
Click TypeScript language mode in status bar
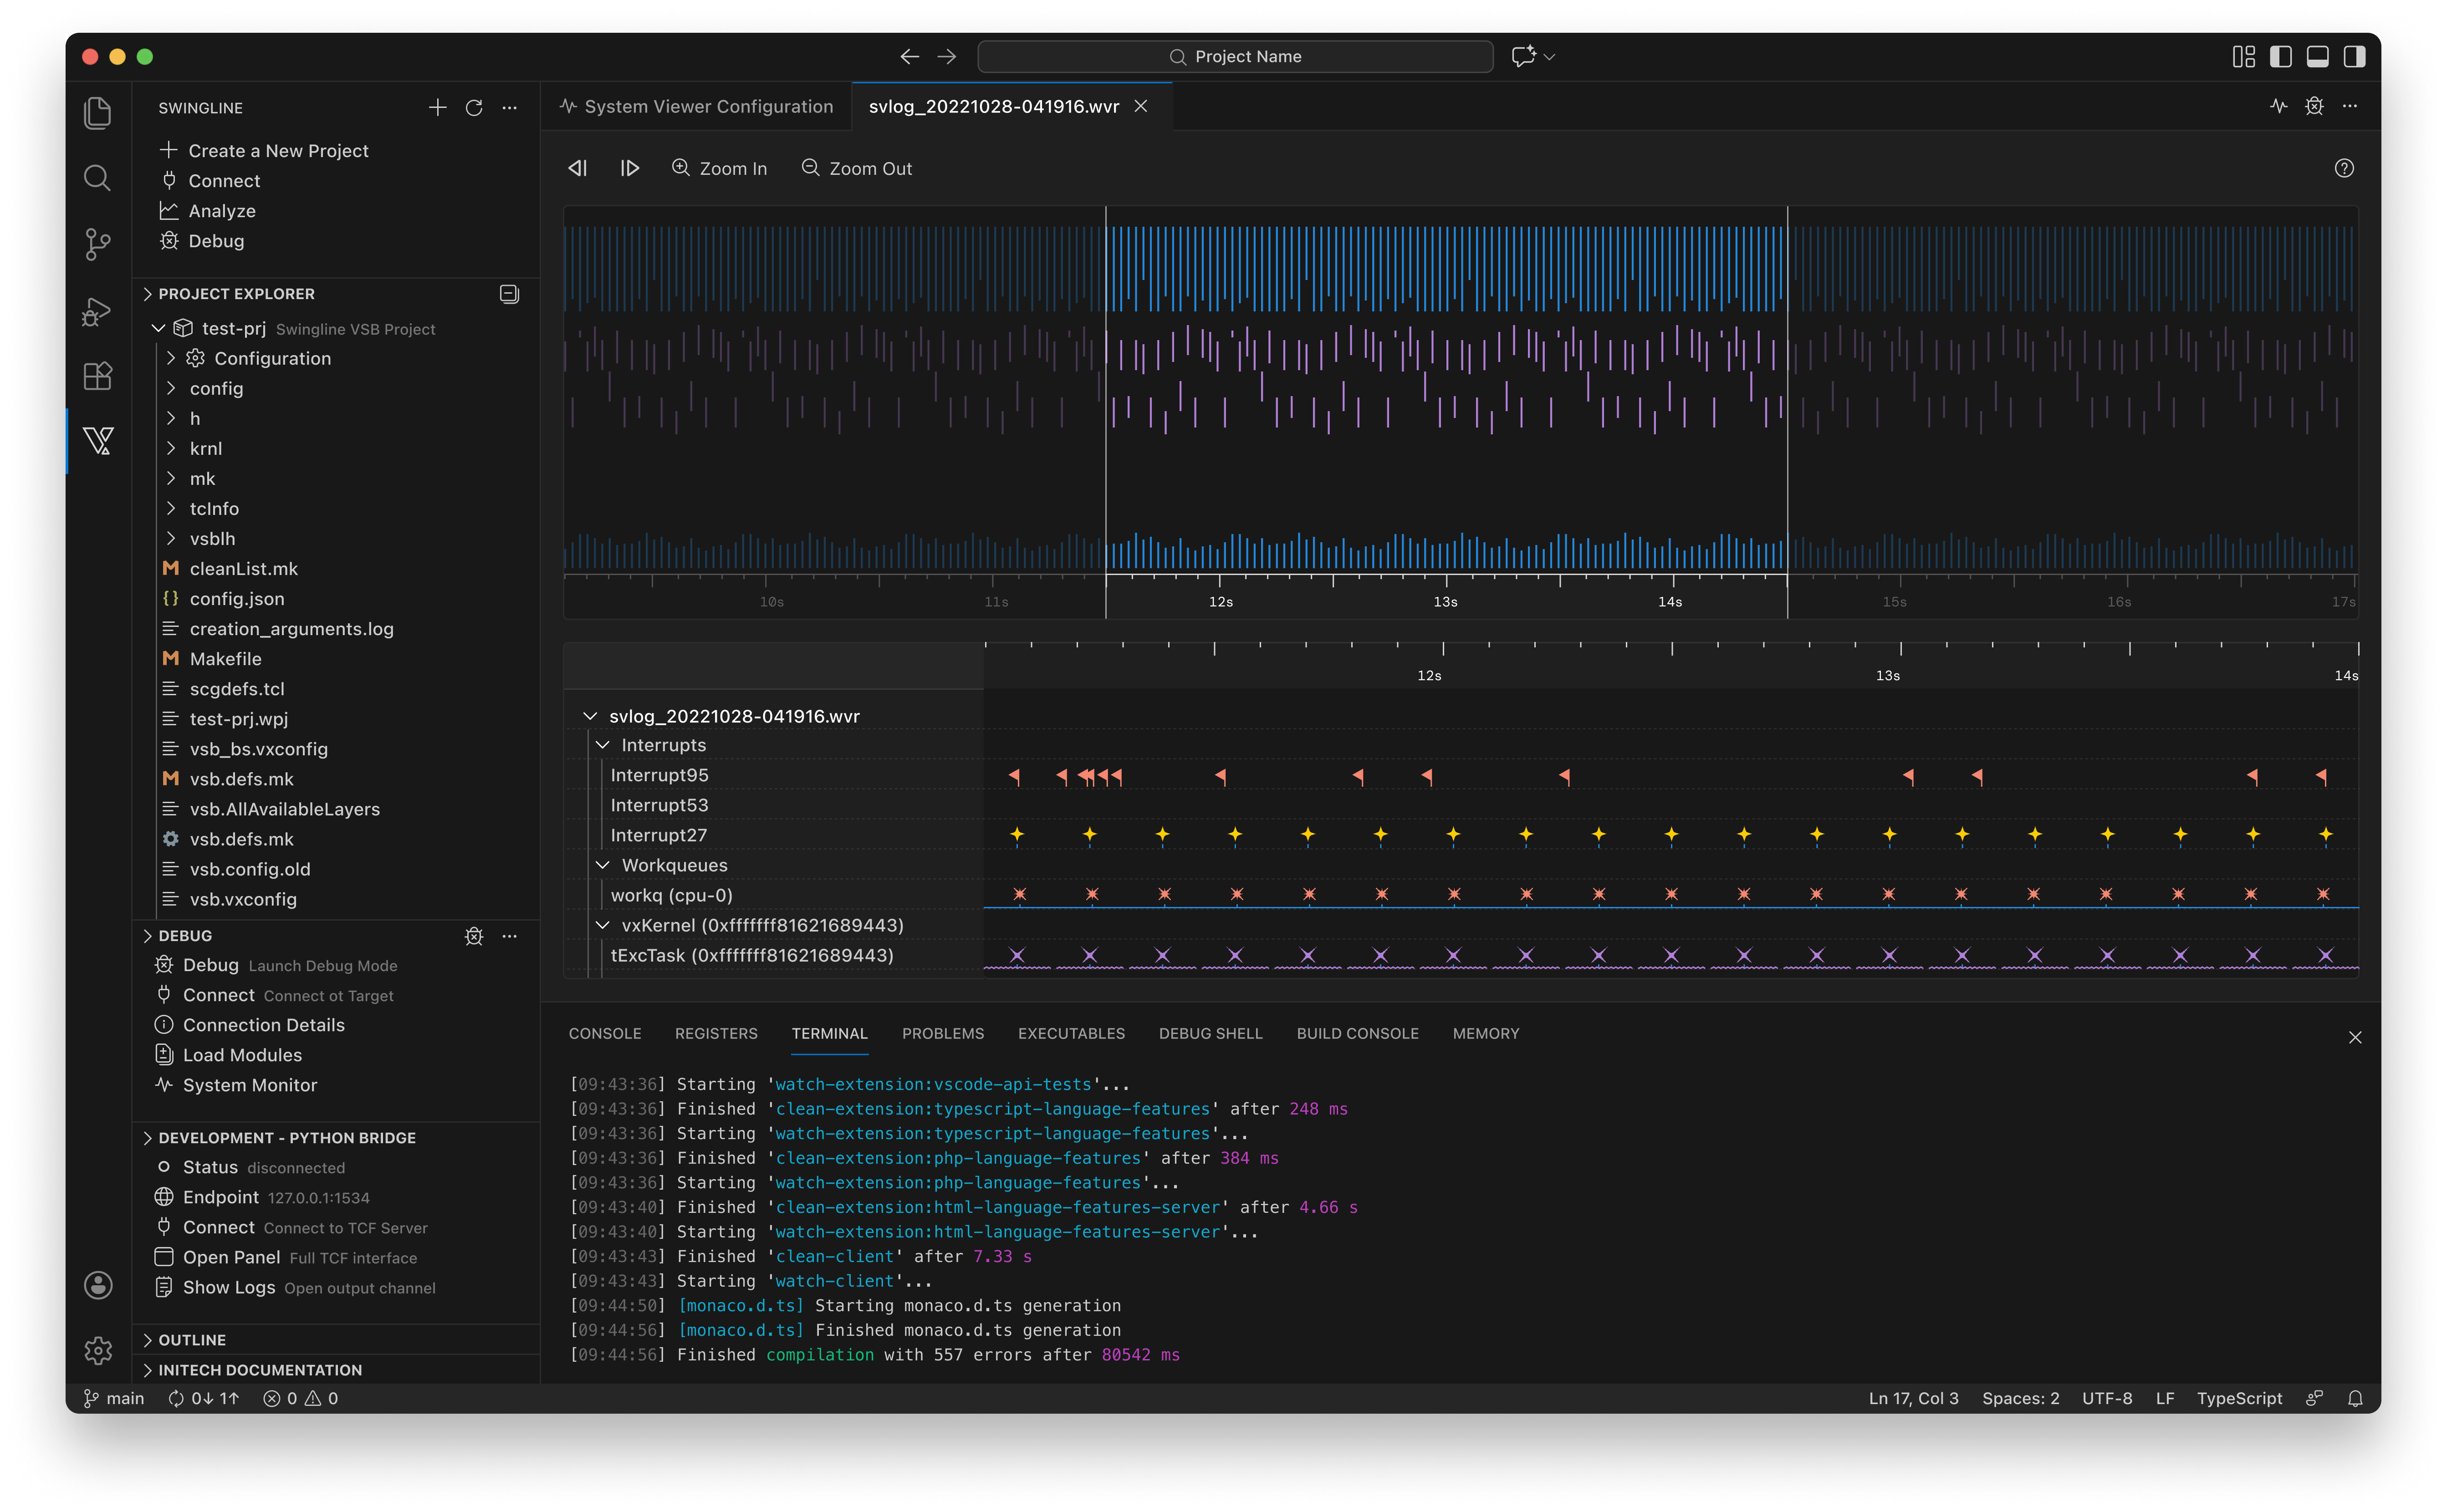[x=2239, y=1399]
